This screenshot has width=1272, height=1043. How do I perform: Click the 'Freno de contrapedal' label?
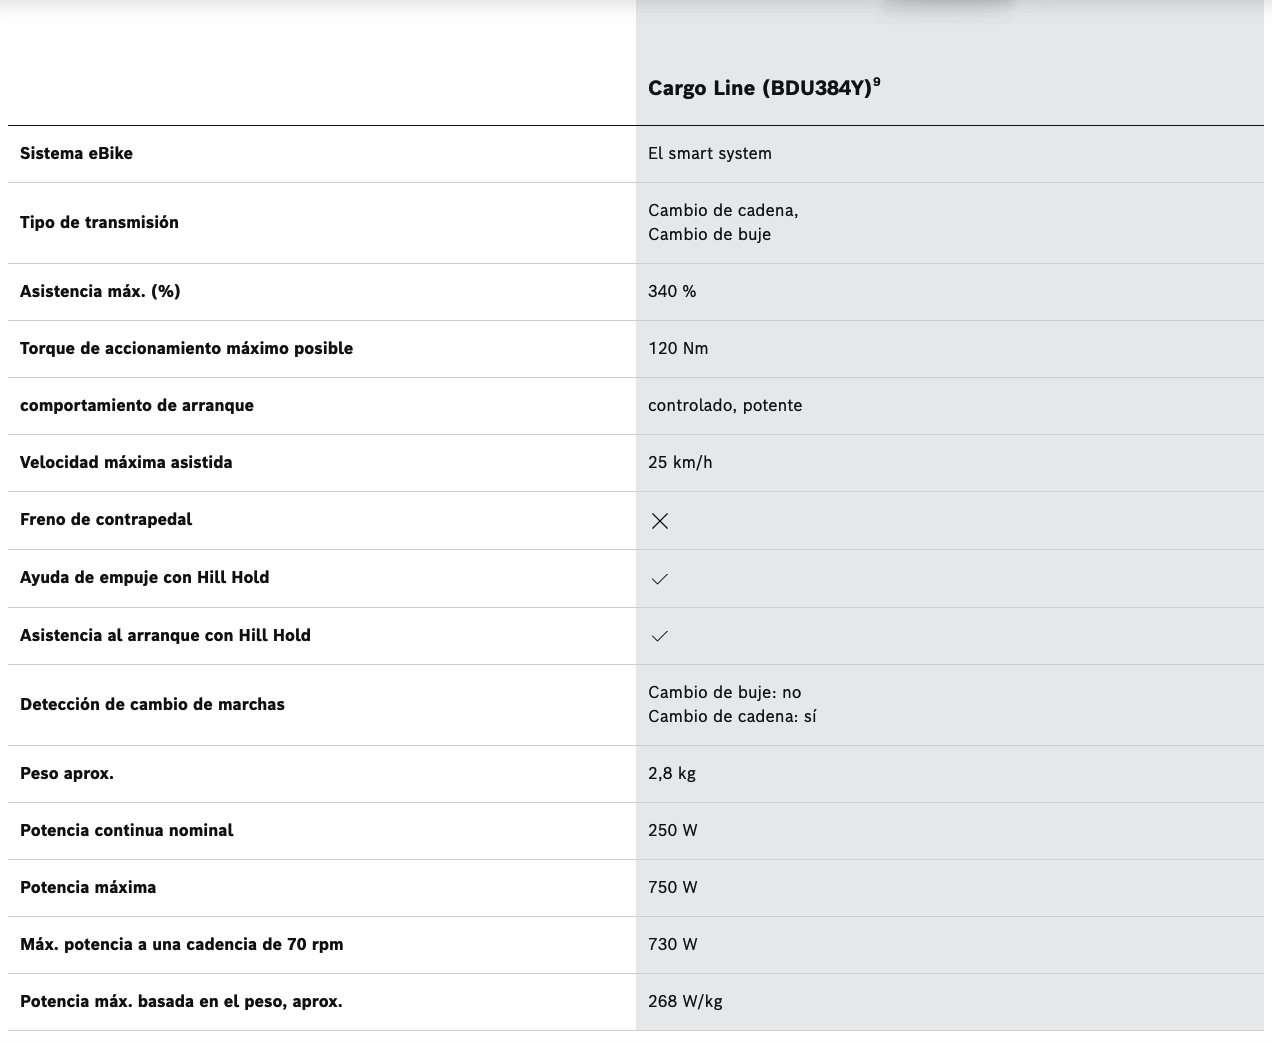[106, 519]
